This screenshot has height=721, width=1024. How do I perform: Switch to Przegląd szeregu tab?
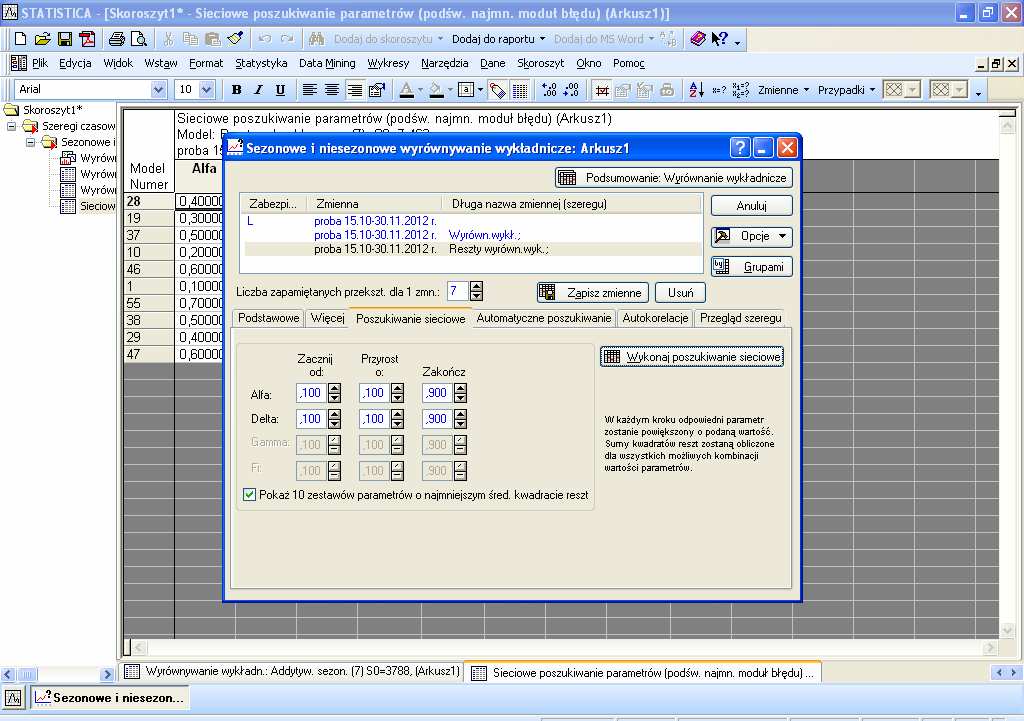coord(741,318)
